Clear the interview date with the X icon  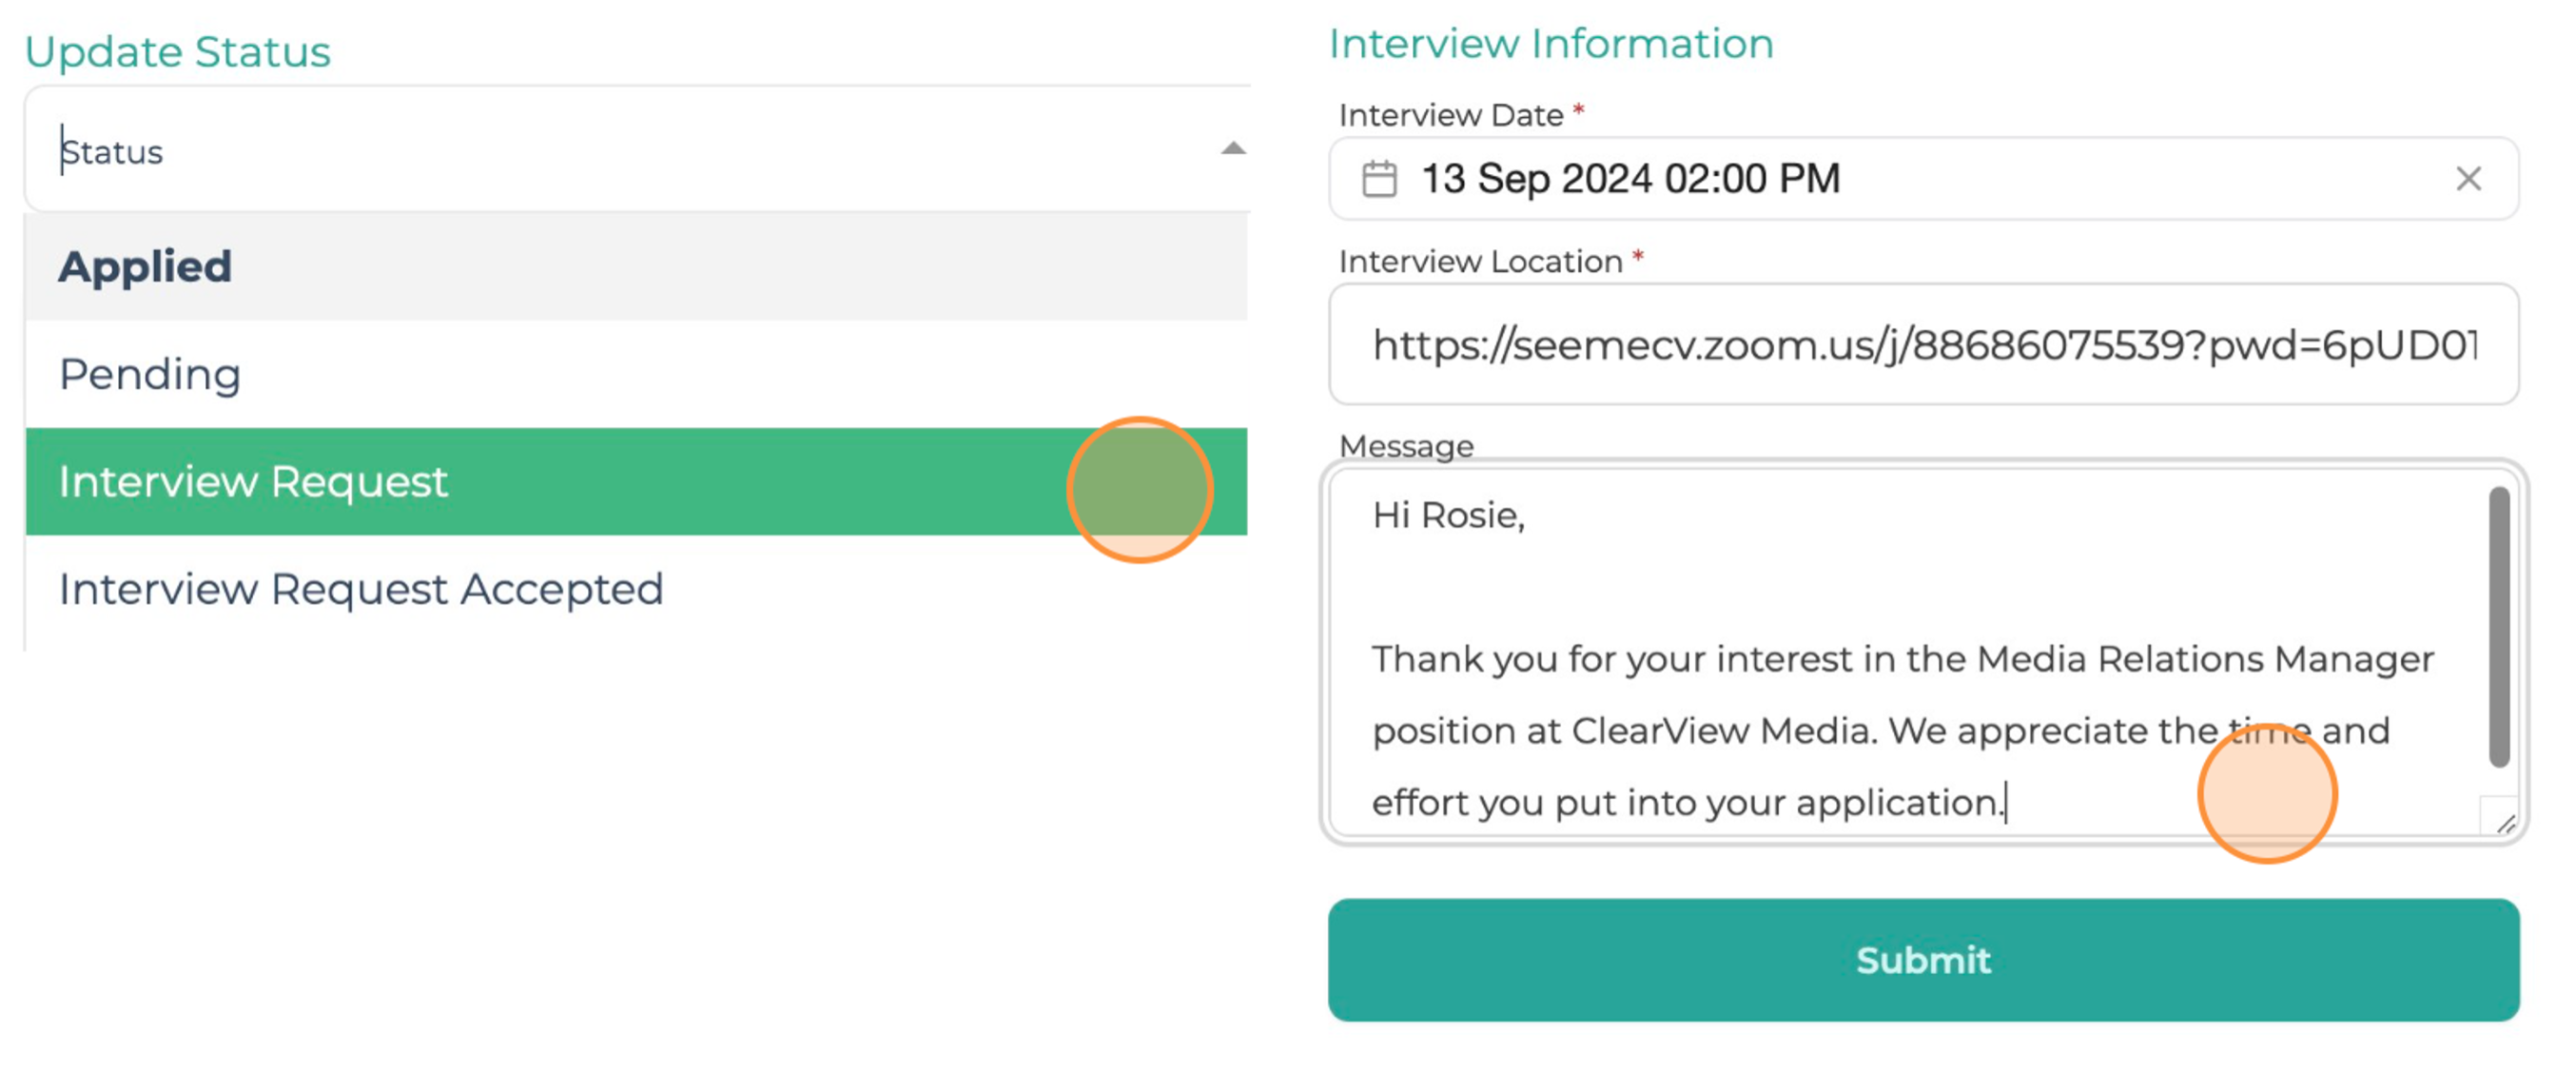pos(2468,179)
